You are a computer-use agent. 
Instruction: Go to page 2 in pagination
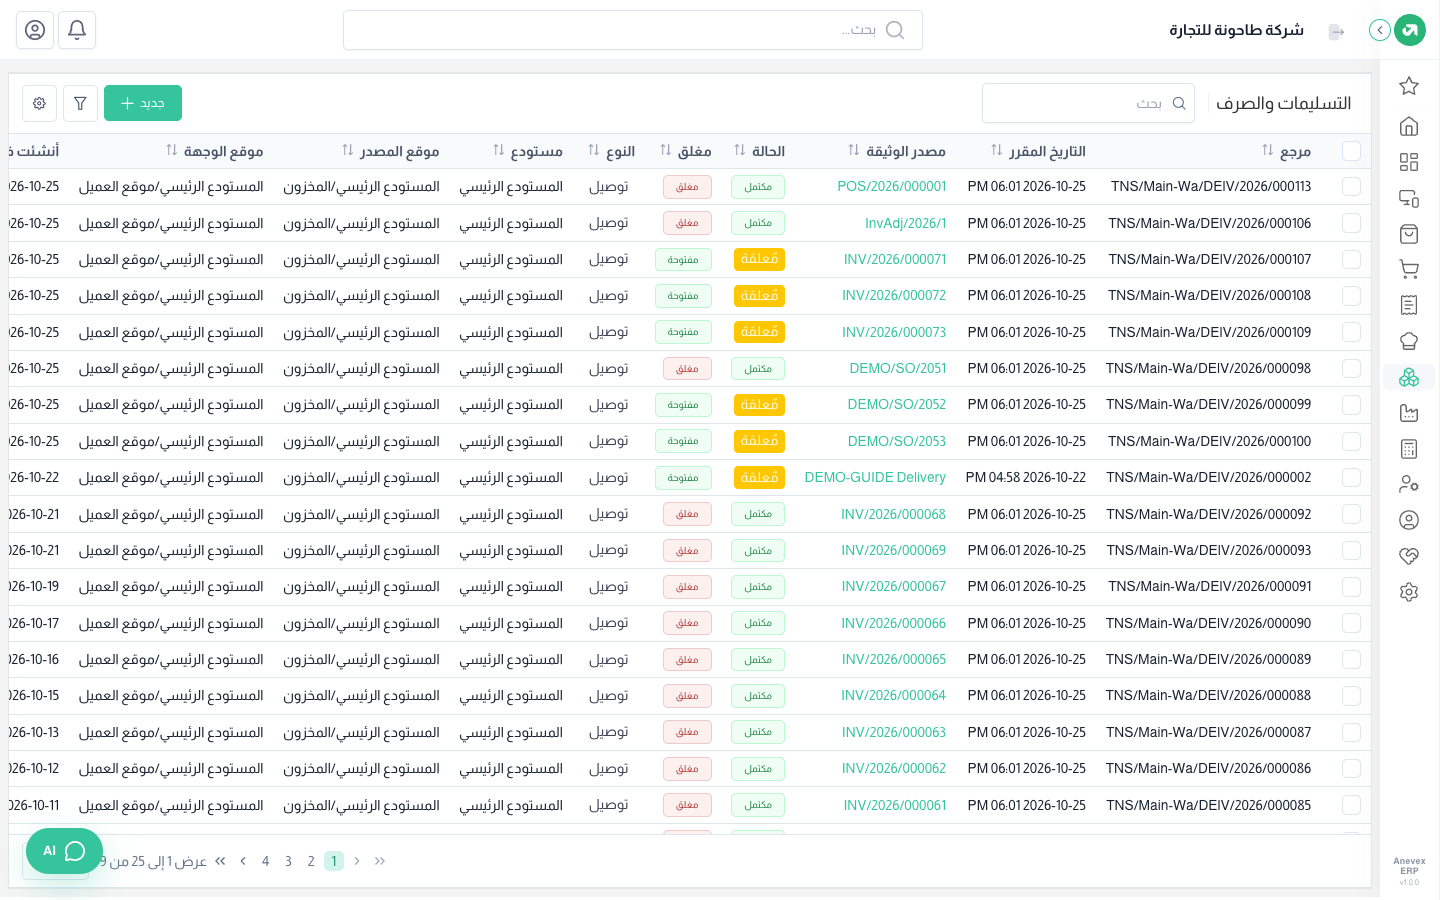point(311,861)
